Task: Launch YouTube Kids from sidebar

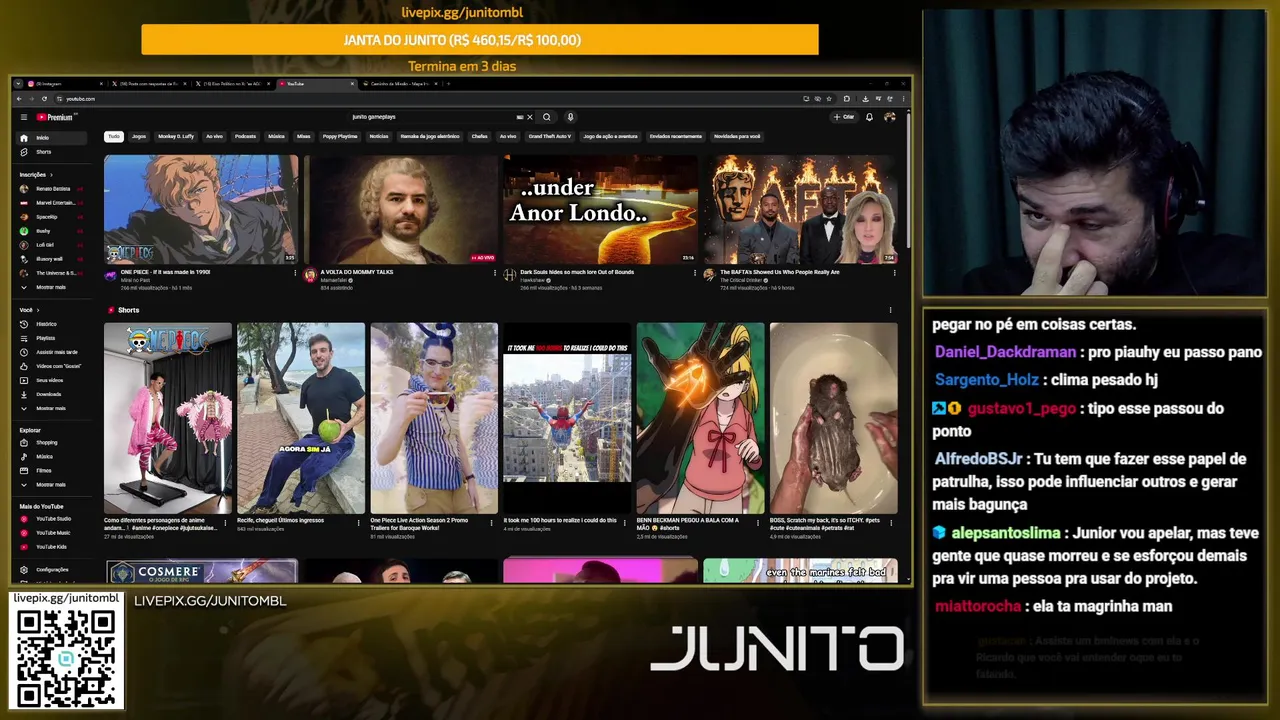Action: pyautogui.click(x=52, y=547)
